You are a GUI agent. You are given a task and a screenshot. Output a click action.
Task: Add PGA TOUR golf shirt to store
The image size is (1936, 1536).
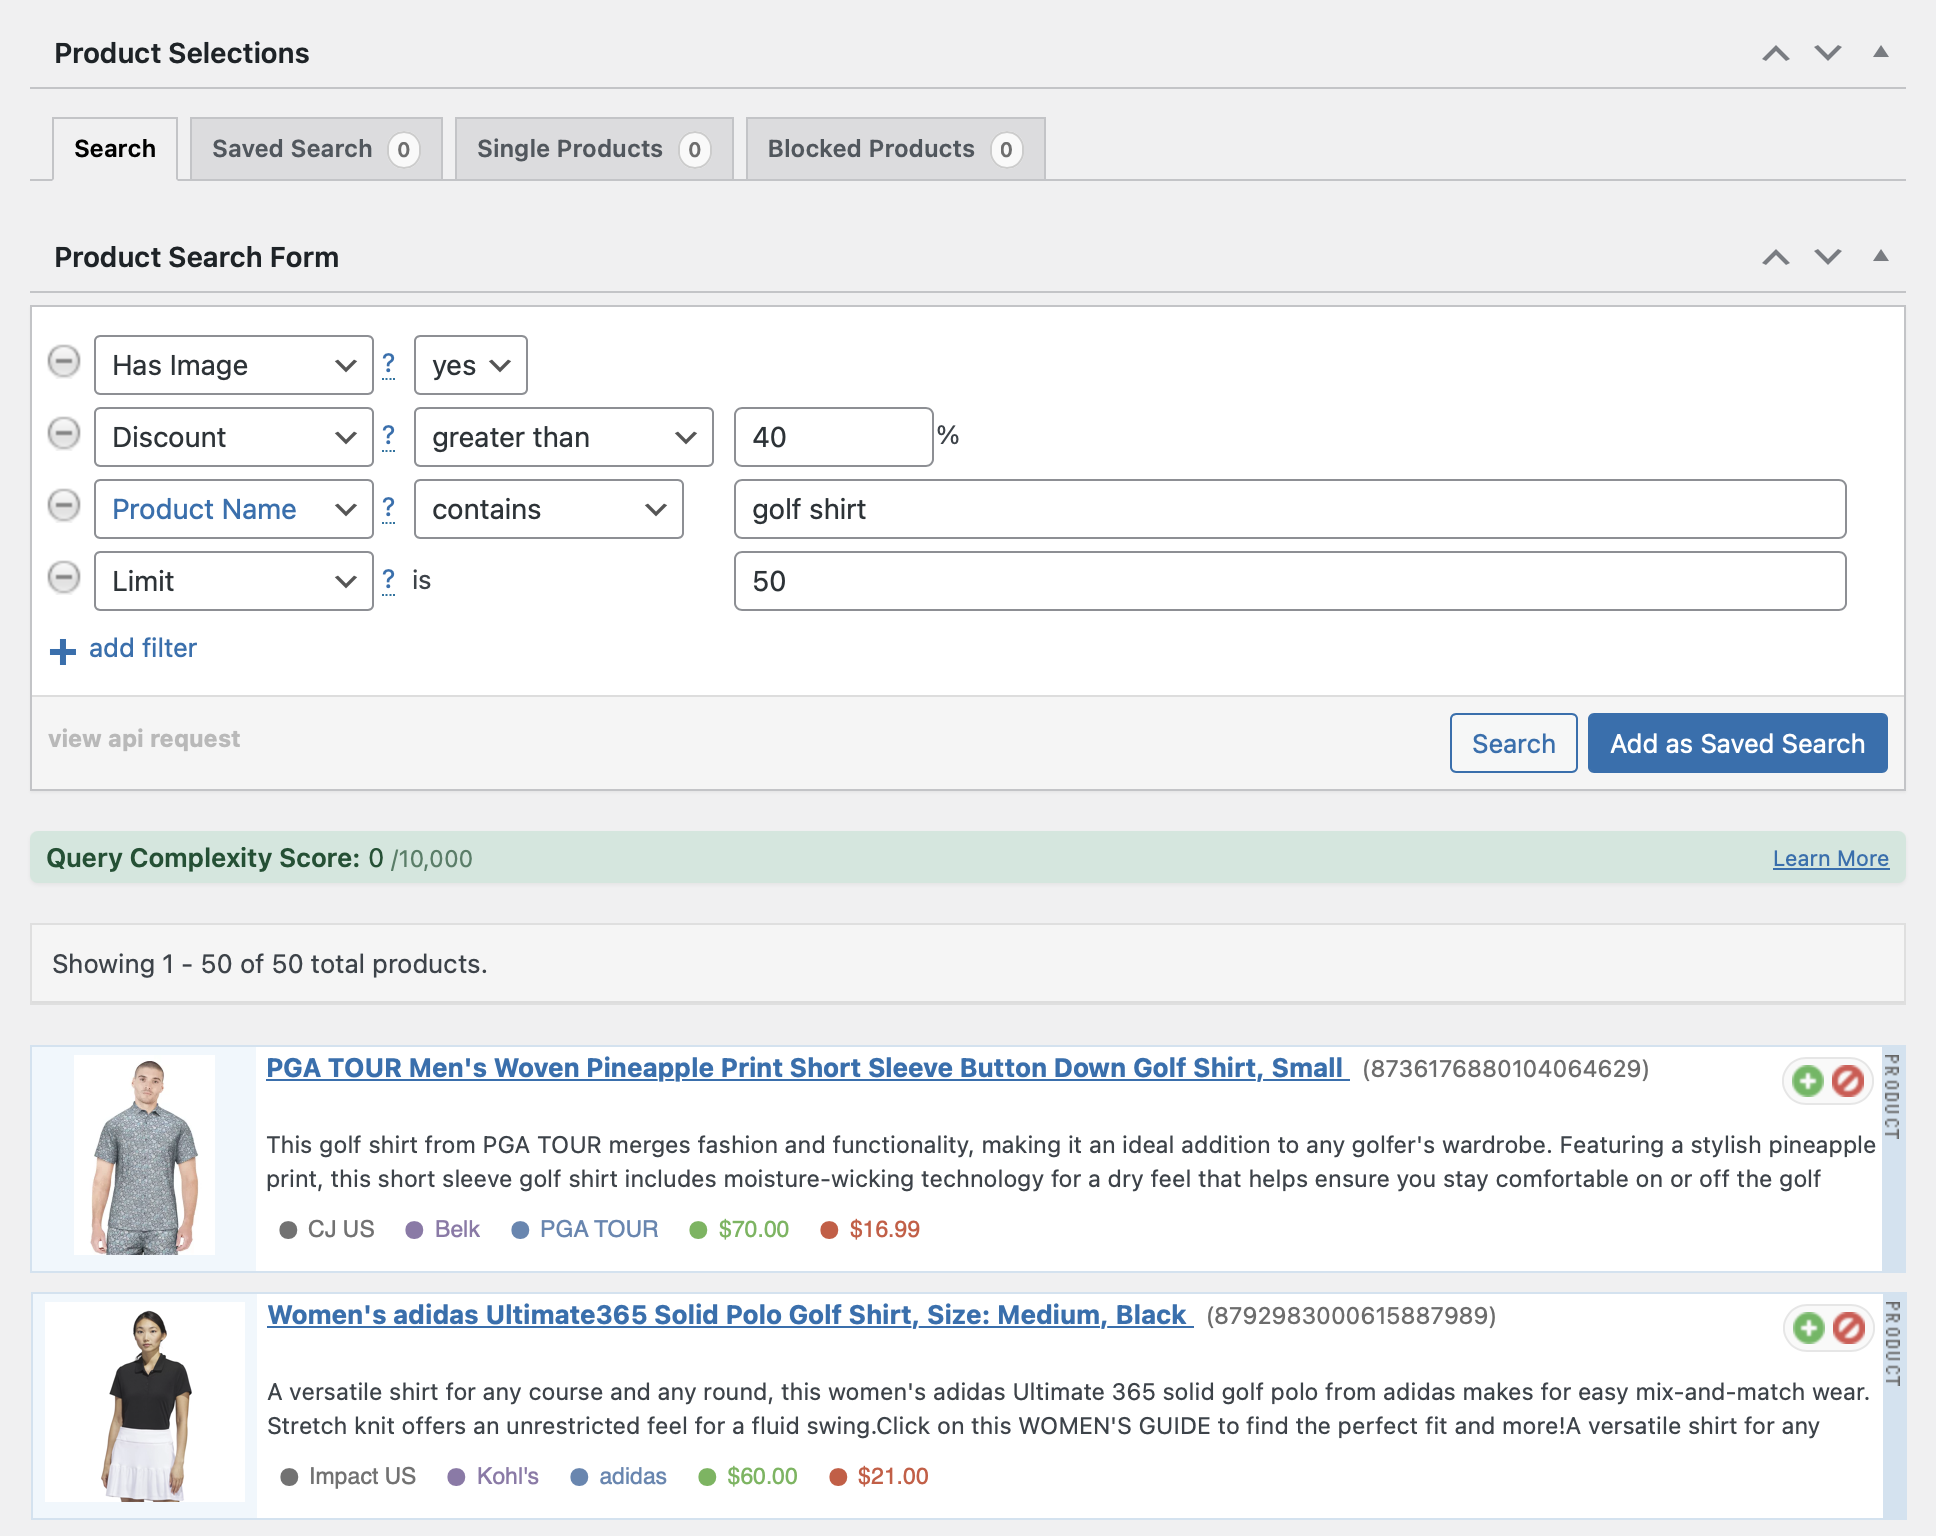tap(1808, 1081)
